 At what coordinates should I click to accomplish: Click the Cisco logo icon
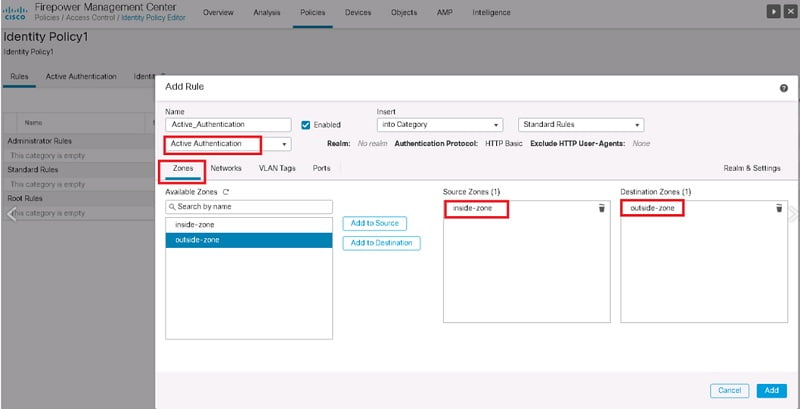tap(15, 14)
